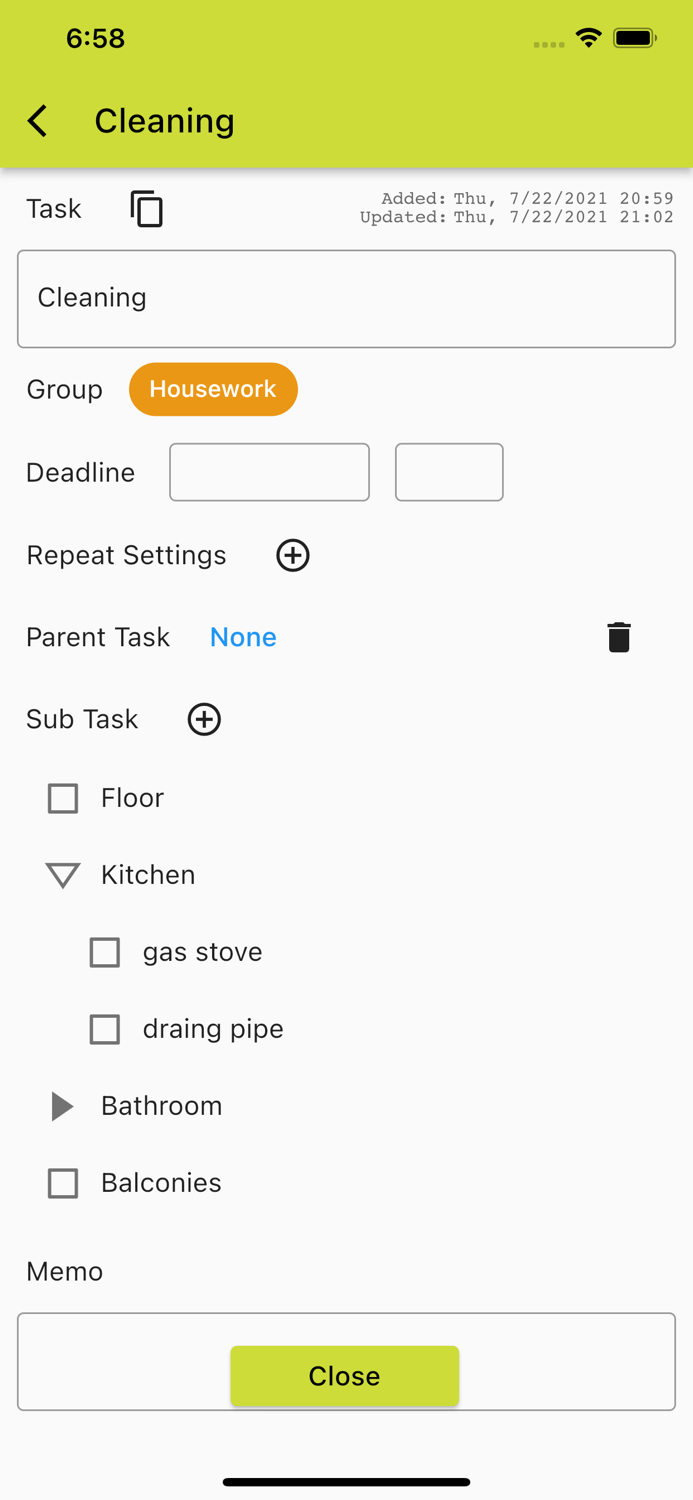Open parent task selection via None link
Viewport: 693px width, 1500px height.
242,637
